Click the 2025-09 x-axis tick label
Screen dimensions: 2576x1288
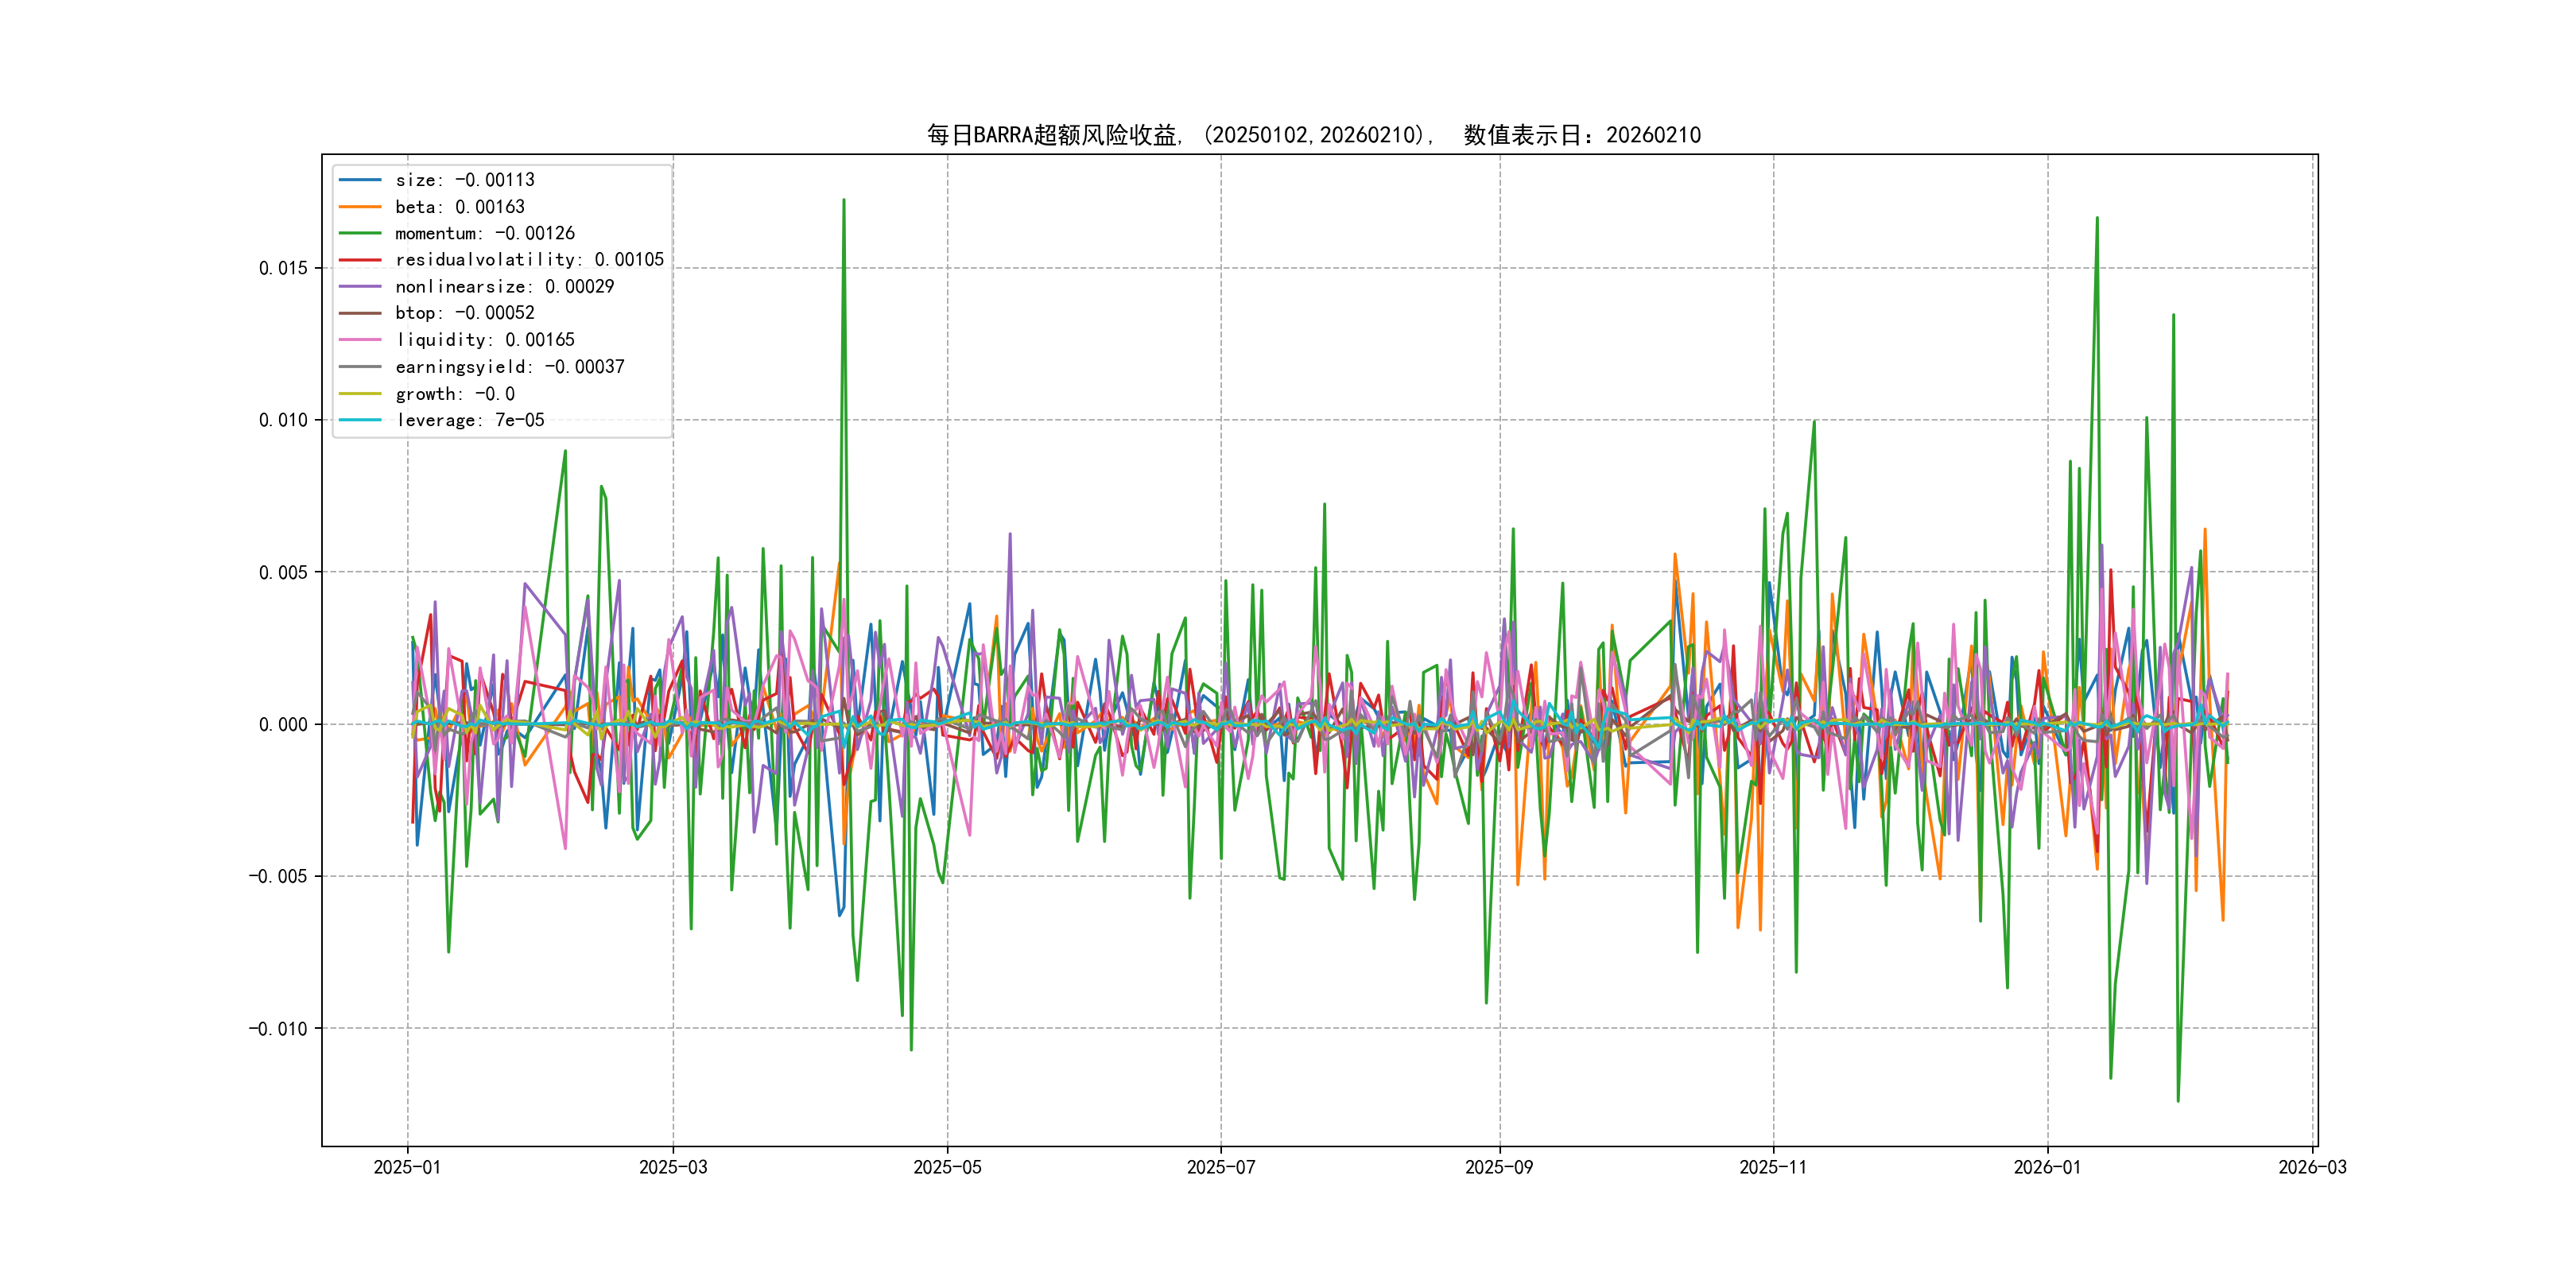(1498, 1168)
